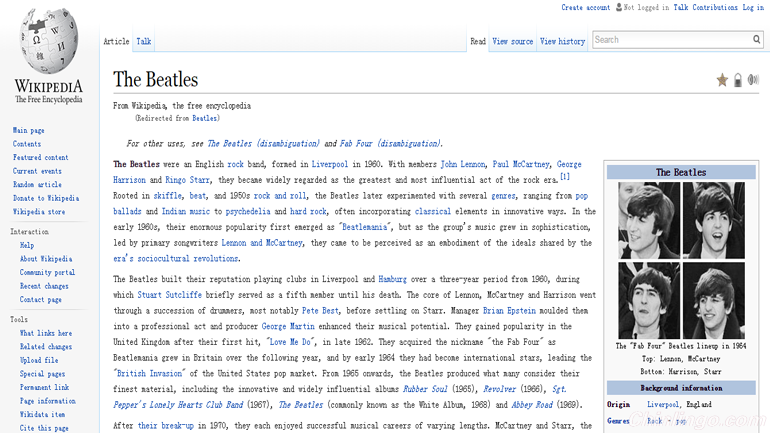The image size is (770, 433).
Task: Select the Read tab
Action: pyautogui.click(x=478, y=42)
